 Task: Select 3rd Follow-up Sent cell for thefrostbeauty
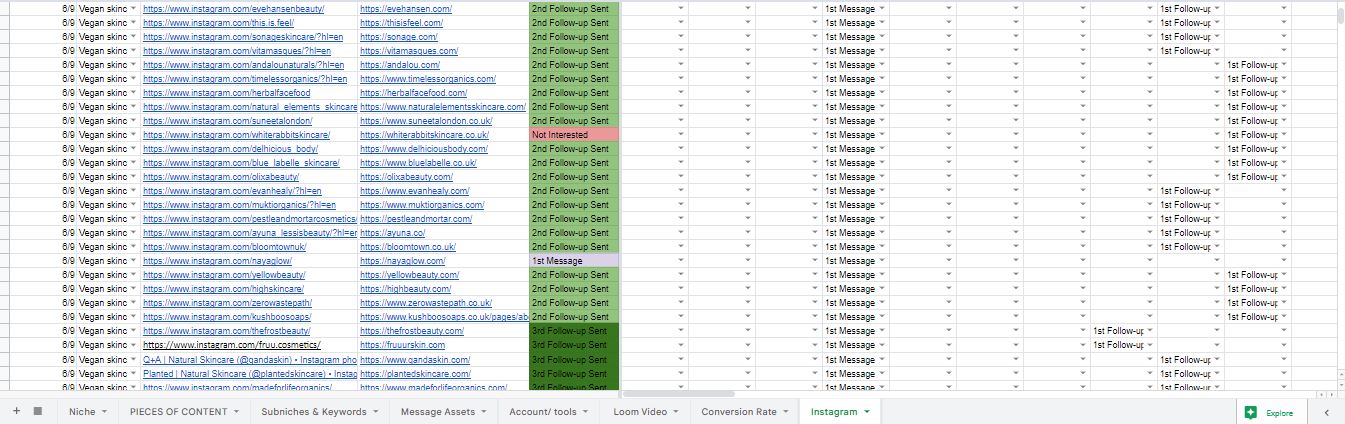click(x=574, y=331)
